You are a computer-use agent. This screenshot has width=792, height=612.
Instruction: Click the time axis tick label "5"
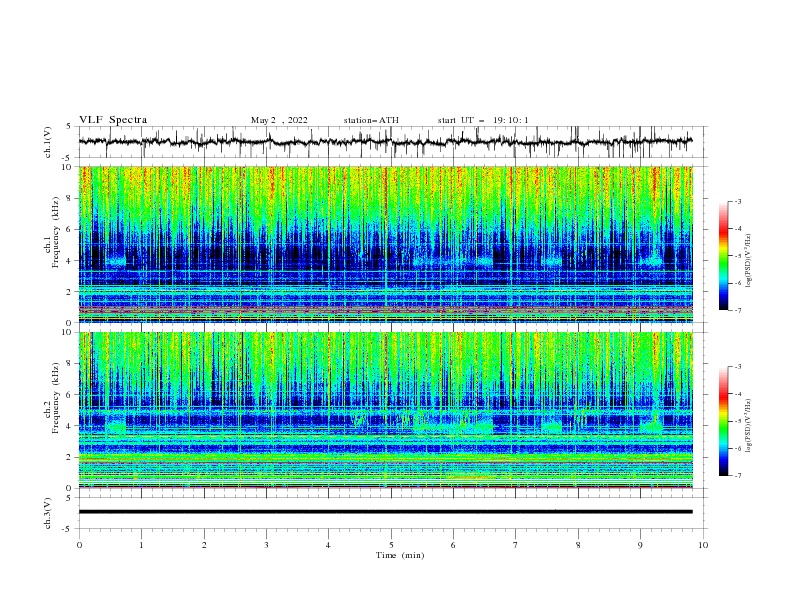(x=391, y=545)
